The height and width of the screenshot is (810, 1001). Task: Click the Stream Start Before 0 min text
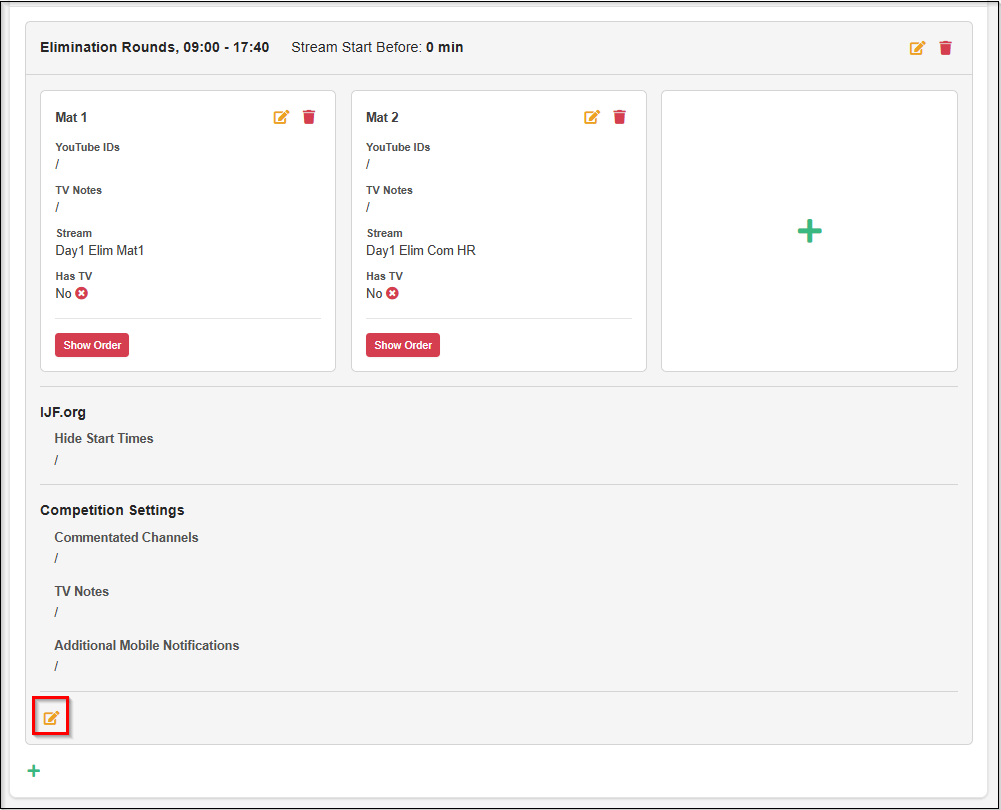tap(377, 47)
